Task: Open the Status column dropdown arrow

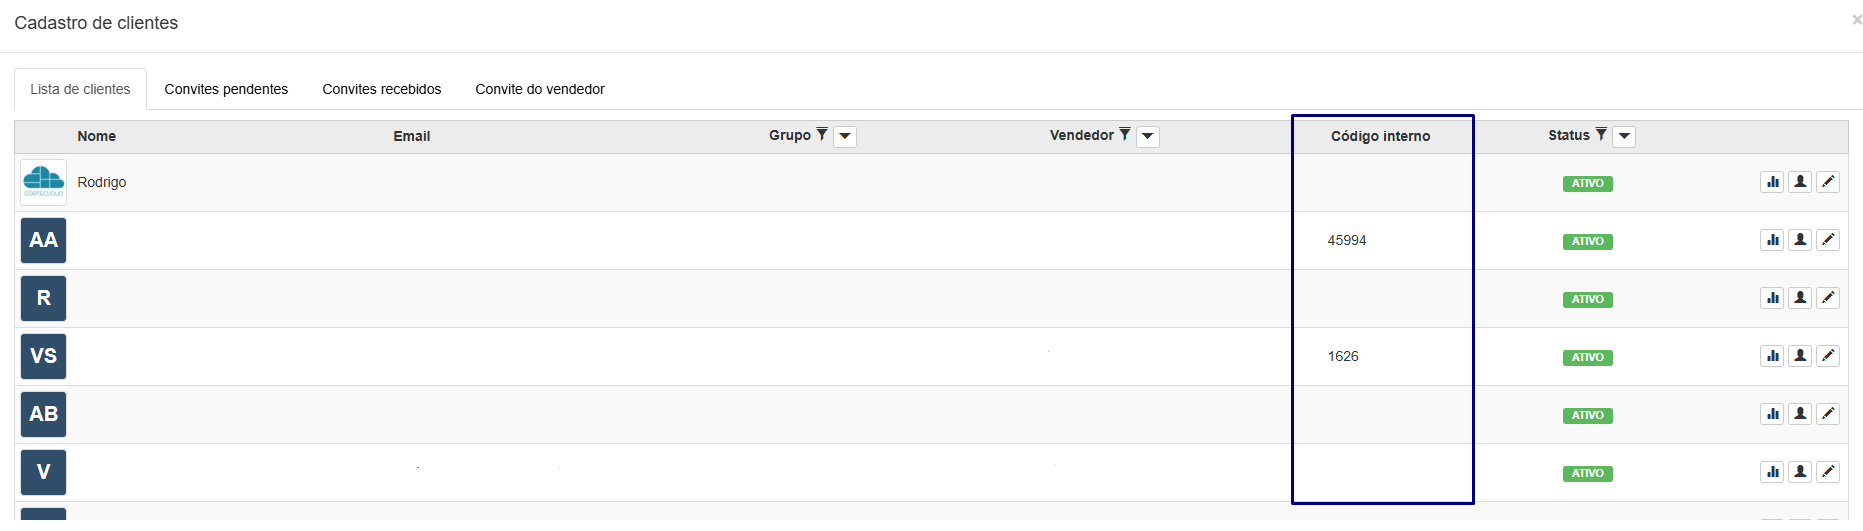Action: [x=1624, y=136]
